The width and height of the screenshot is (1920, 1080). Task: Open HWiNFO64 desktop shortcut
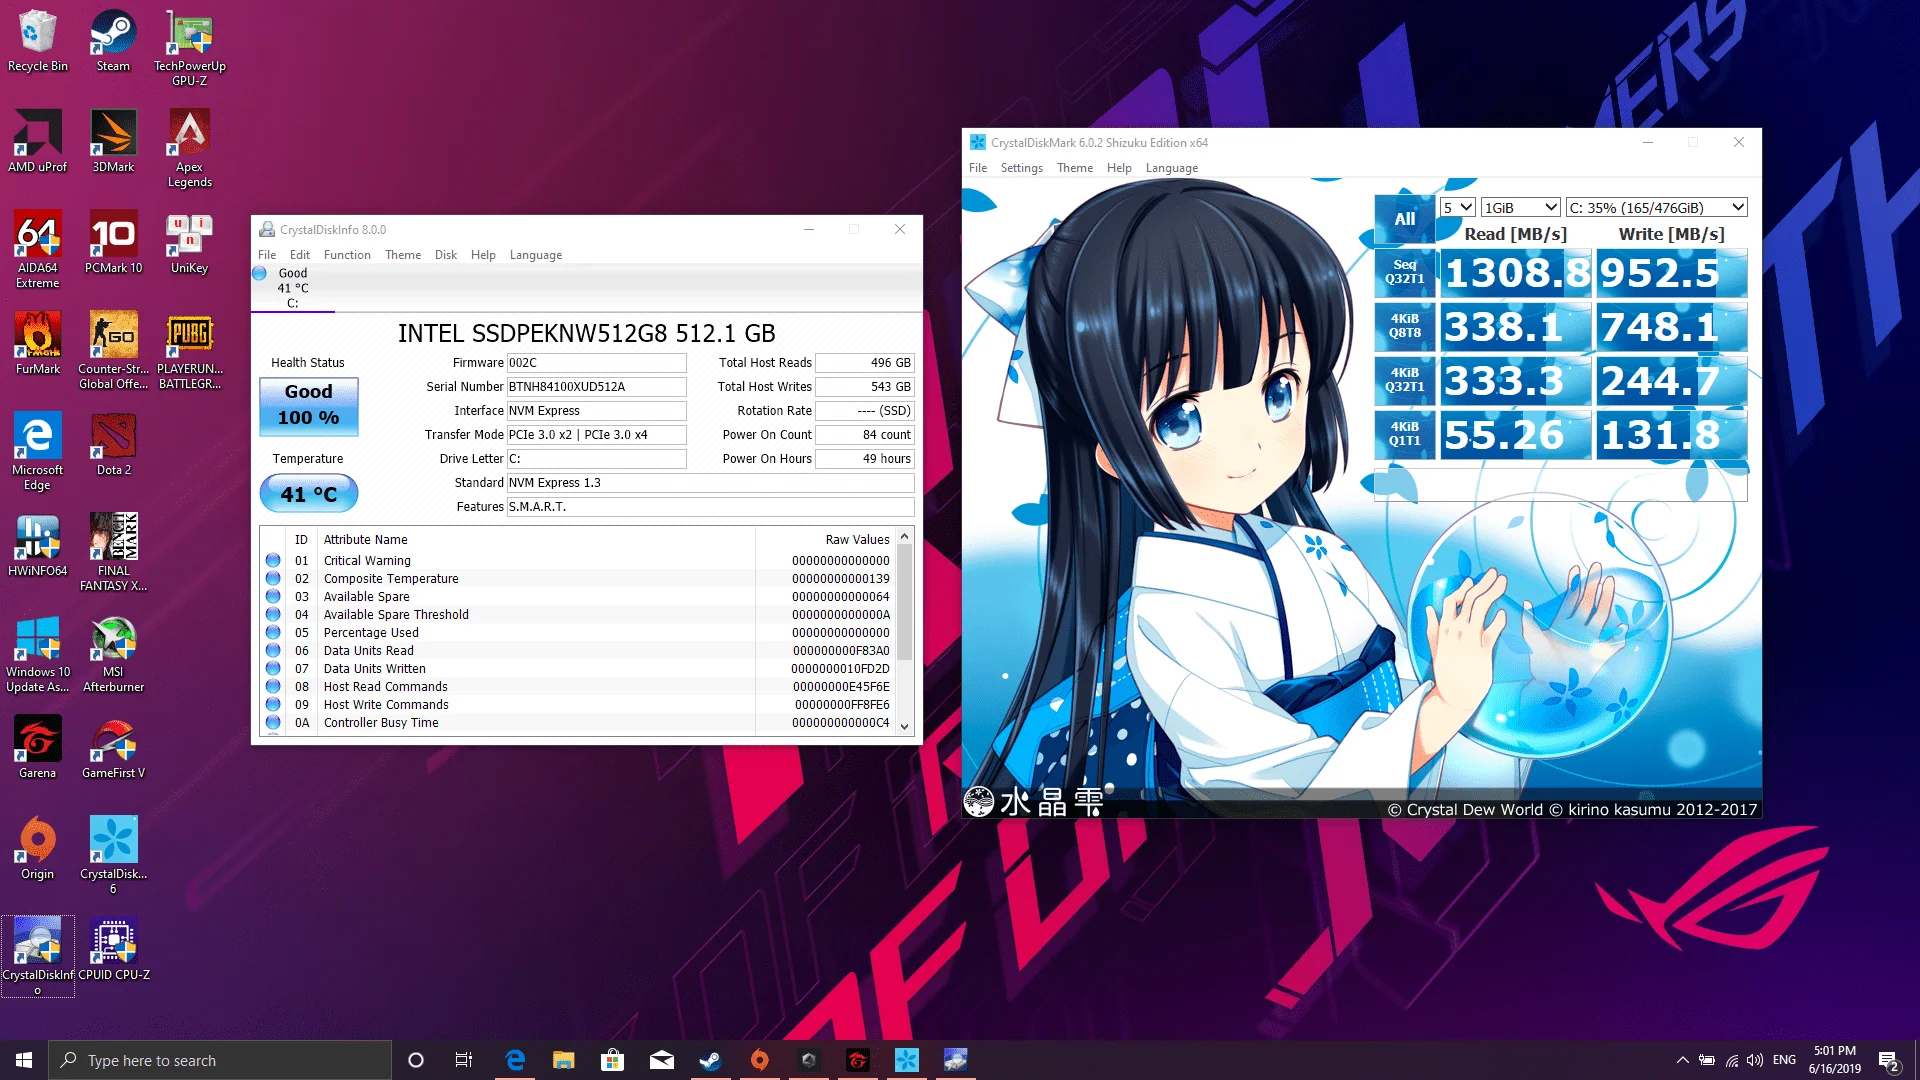coord(38,543)
